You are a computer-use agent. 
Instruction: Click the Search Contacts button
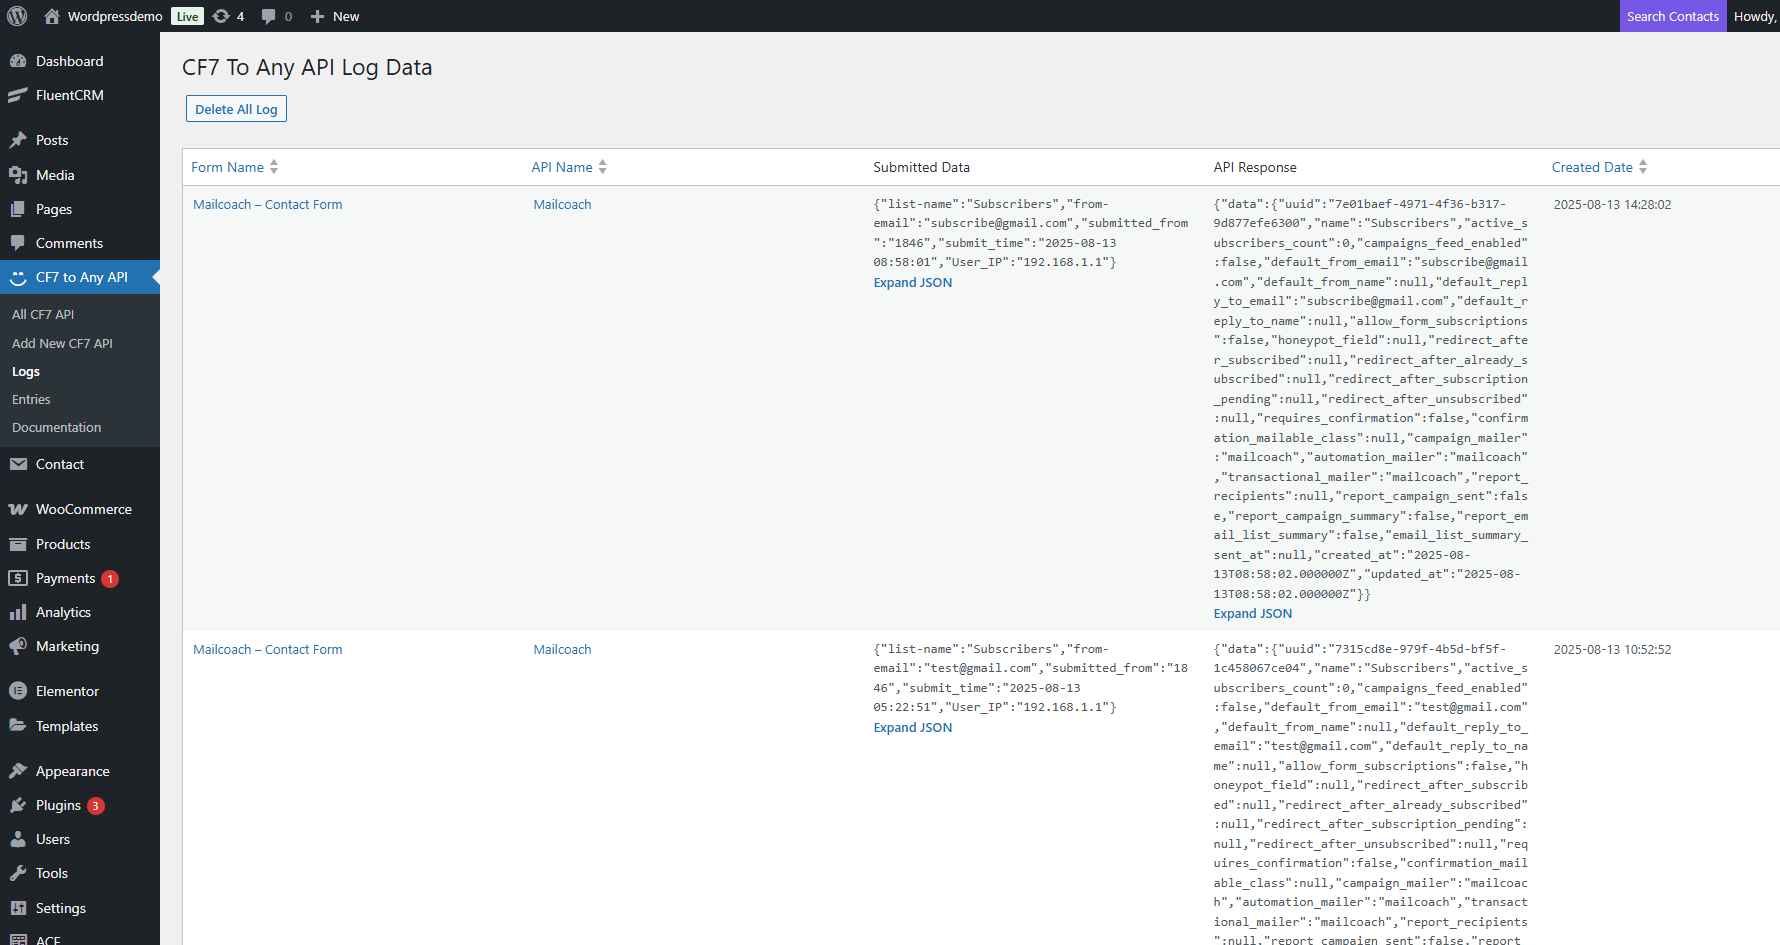tap(1672, 16)
